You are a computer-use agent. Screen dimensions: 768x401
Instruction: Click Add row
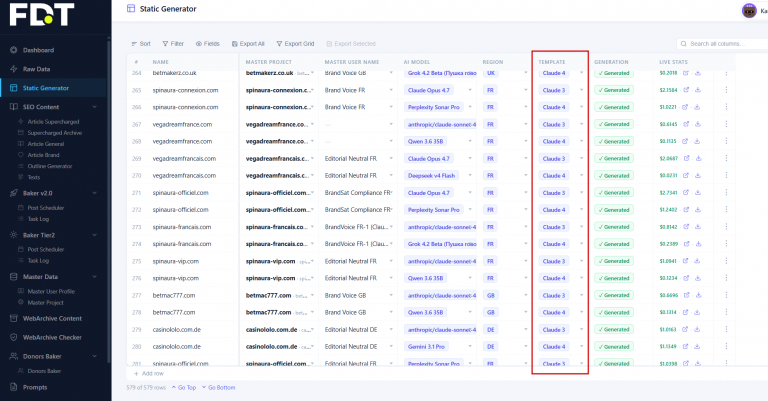point(149,373)
